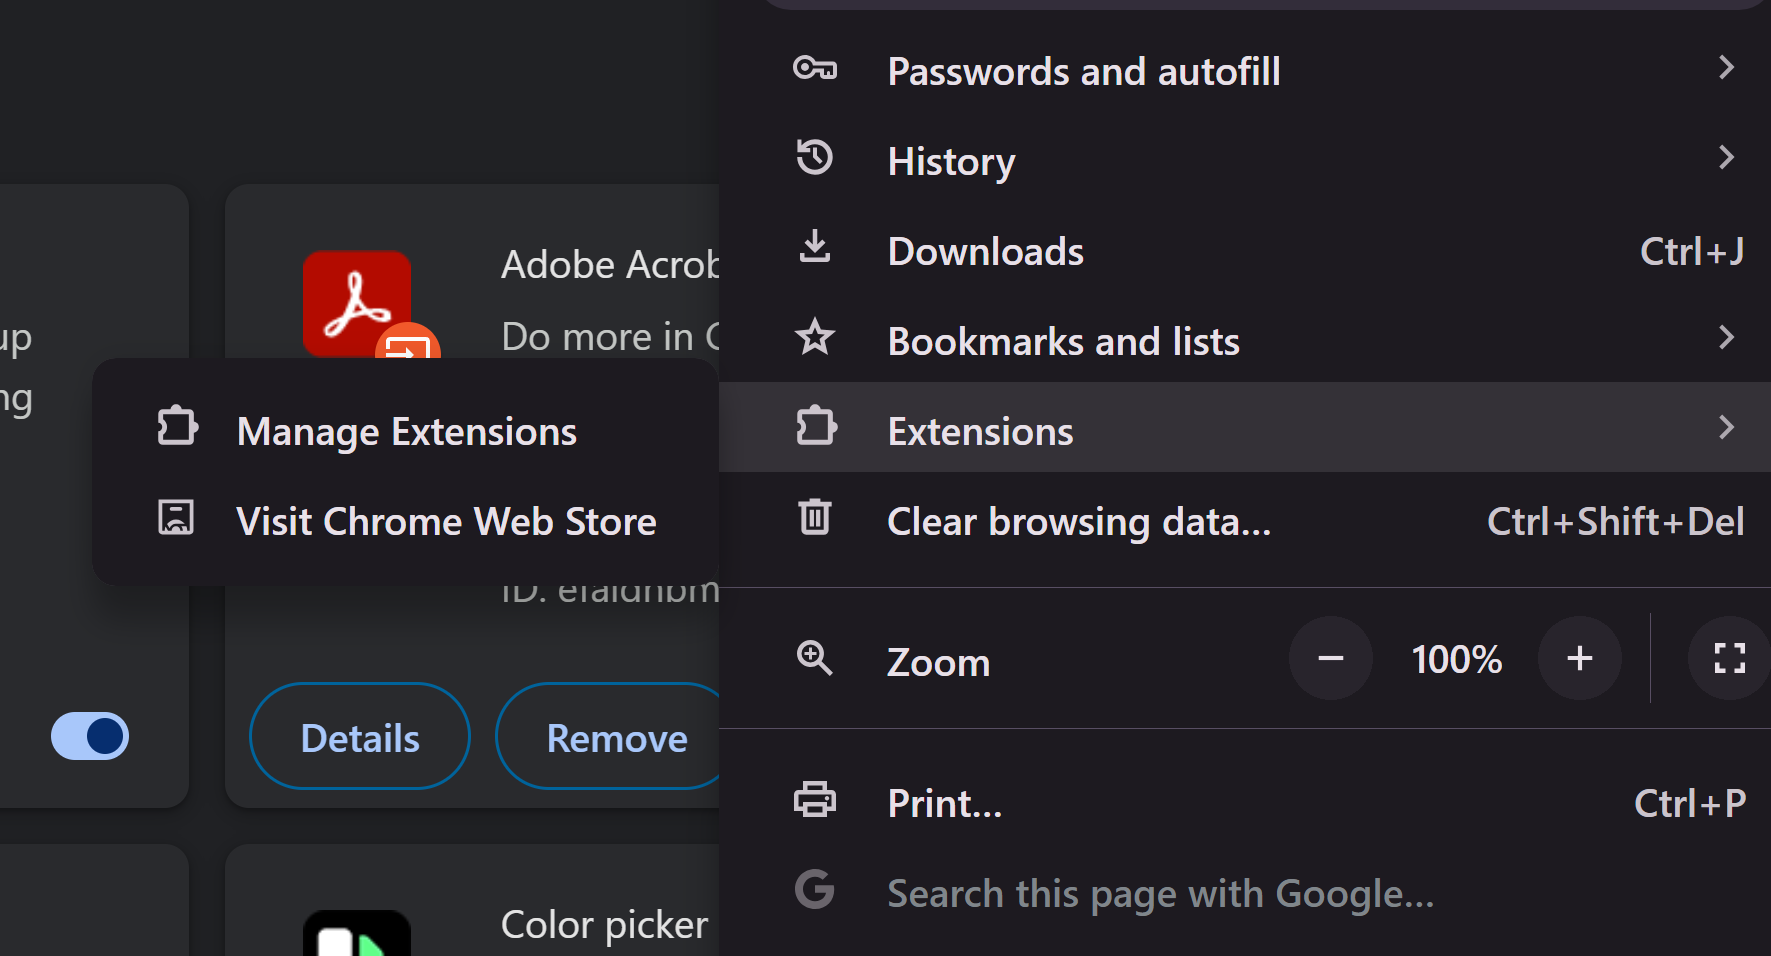Expand the Bookmarks and lists submenu chevron
Image resolution: width=1771 pixels, height=956 pixels.
(1726, 338)
